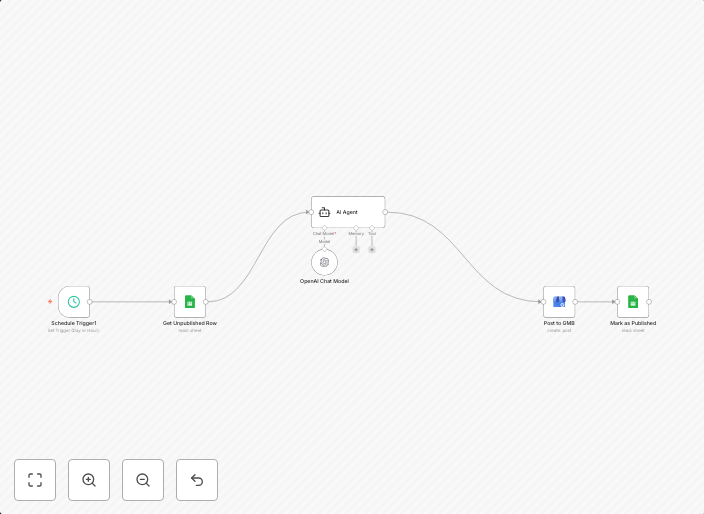704x514 pixels.
Task: Click the 'Get Unpublished Row' label
Action: tap(190, 323)
